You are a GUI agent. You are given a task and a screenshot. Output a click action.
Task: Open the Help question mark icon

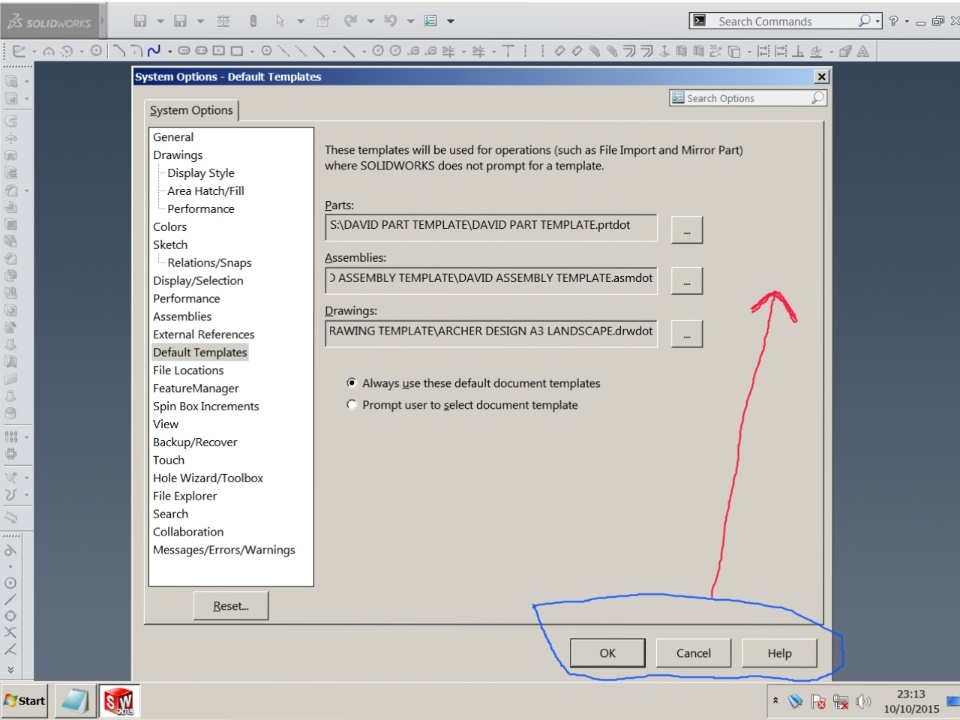(894, 21)
